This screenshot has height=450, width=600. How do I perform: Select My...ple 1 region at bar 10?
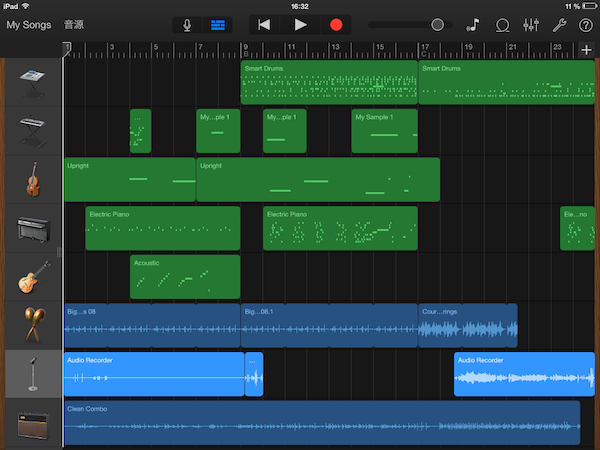(285, 131)
